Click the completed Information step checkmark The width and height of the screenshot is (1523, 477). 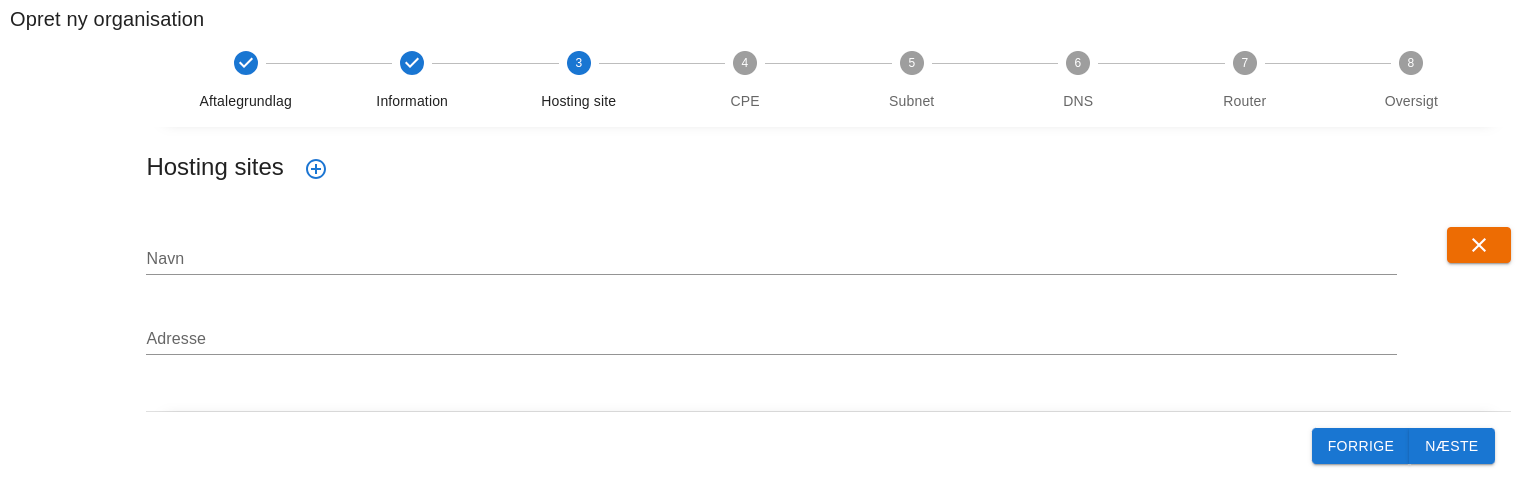point(412,63)
